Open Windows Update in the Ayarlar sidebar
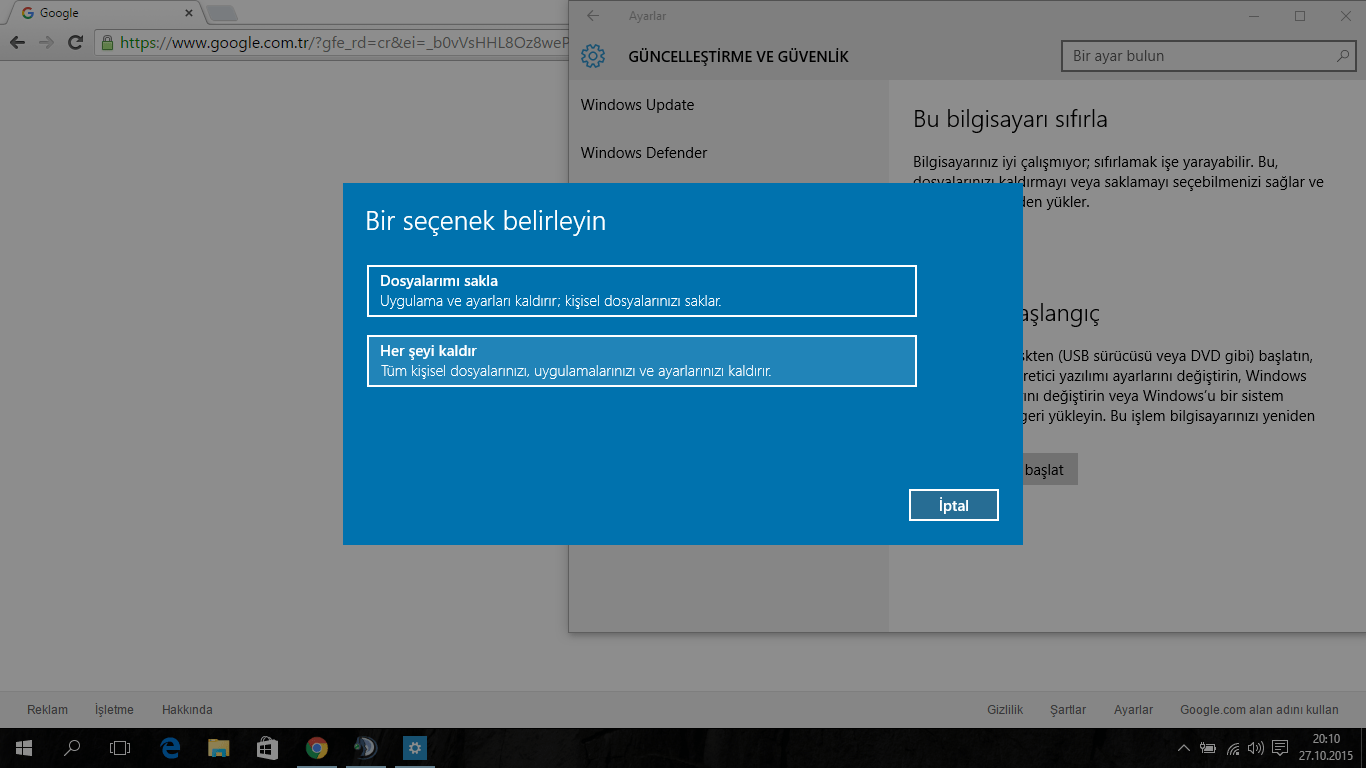 point(637,105)
